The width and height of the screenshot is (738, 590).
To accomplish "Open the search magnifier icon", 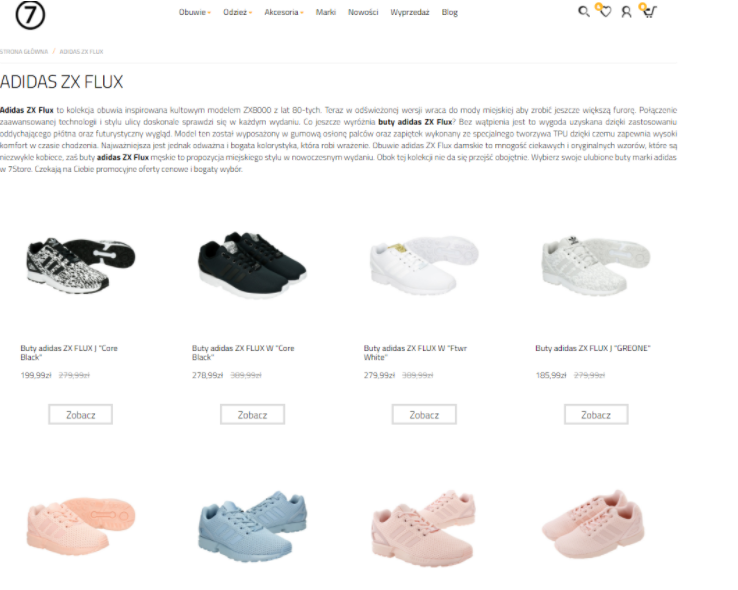I will pyautogui.click(x=584, y=12).
